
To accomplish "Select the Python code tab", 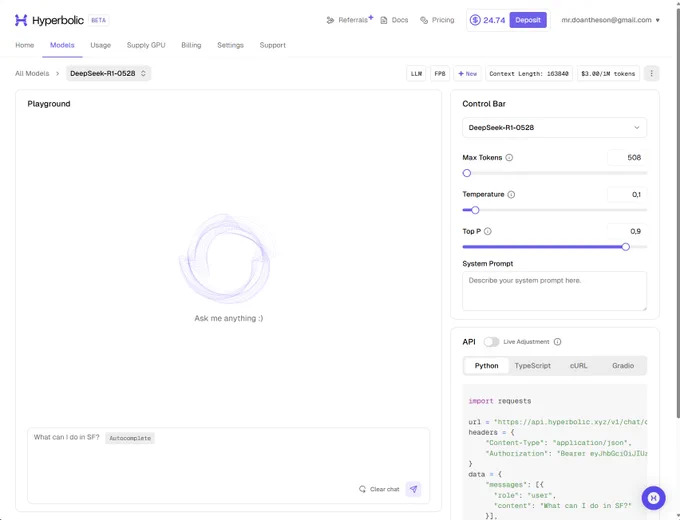I will coord(486,366).
